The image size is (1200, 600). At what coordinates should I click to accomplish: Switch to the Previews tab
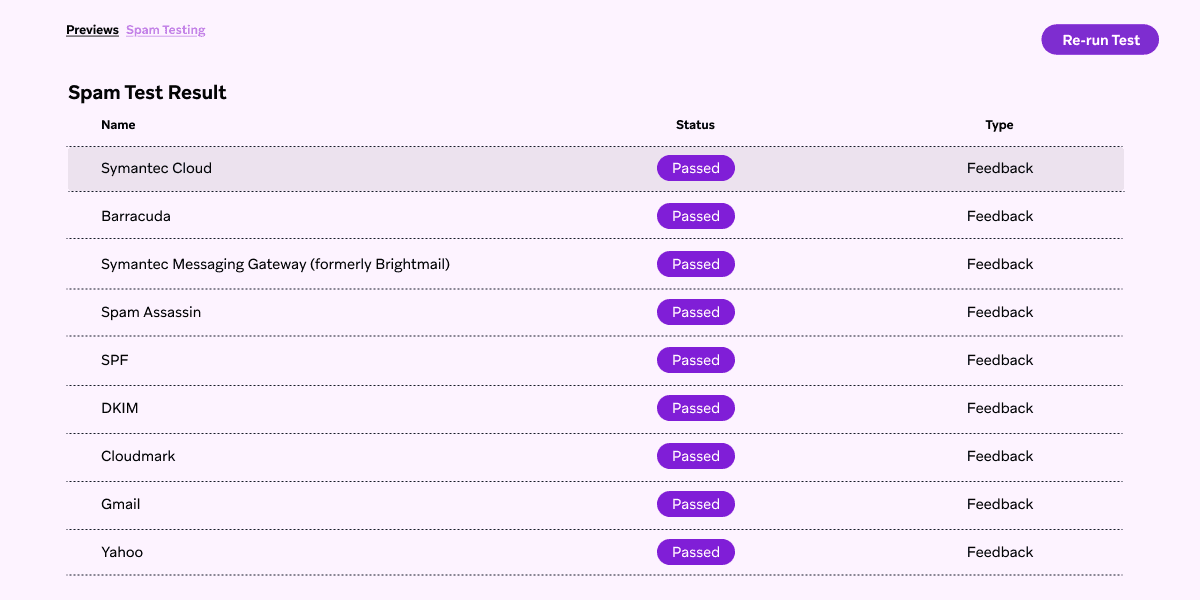click(92, 29)
